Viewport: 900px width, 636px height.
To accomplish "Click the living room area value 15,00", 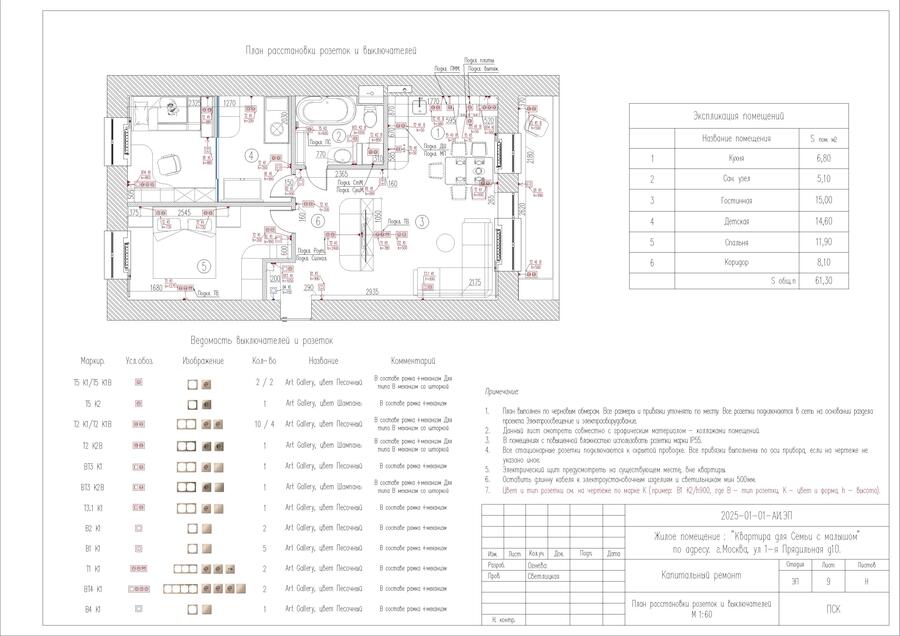I will [824, 200].
